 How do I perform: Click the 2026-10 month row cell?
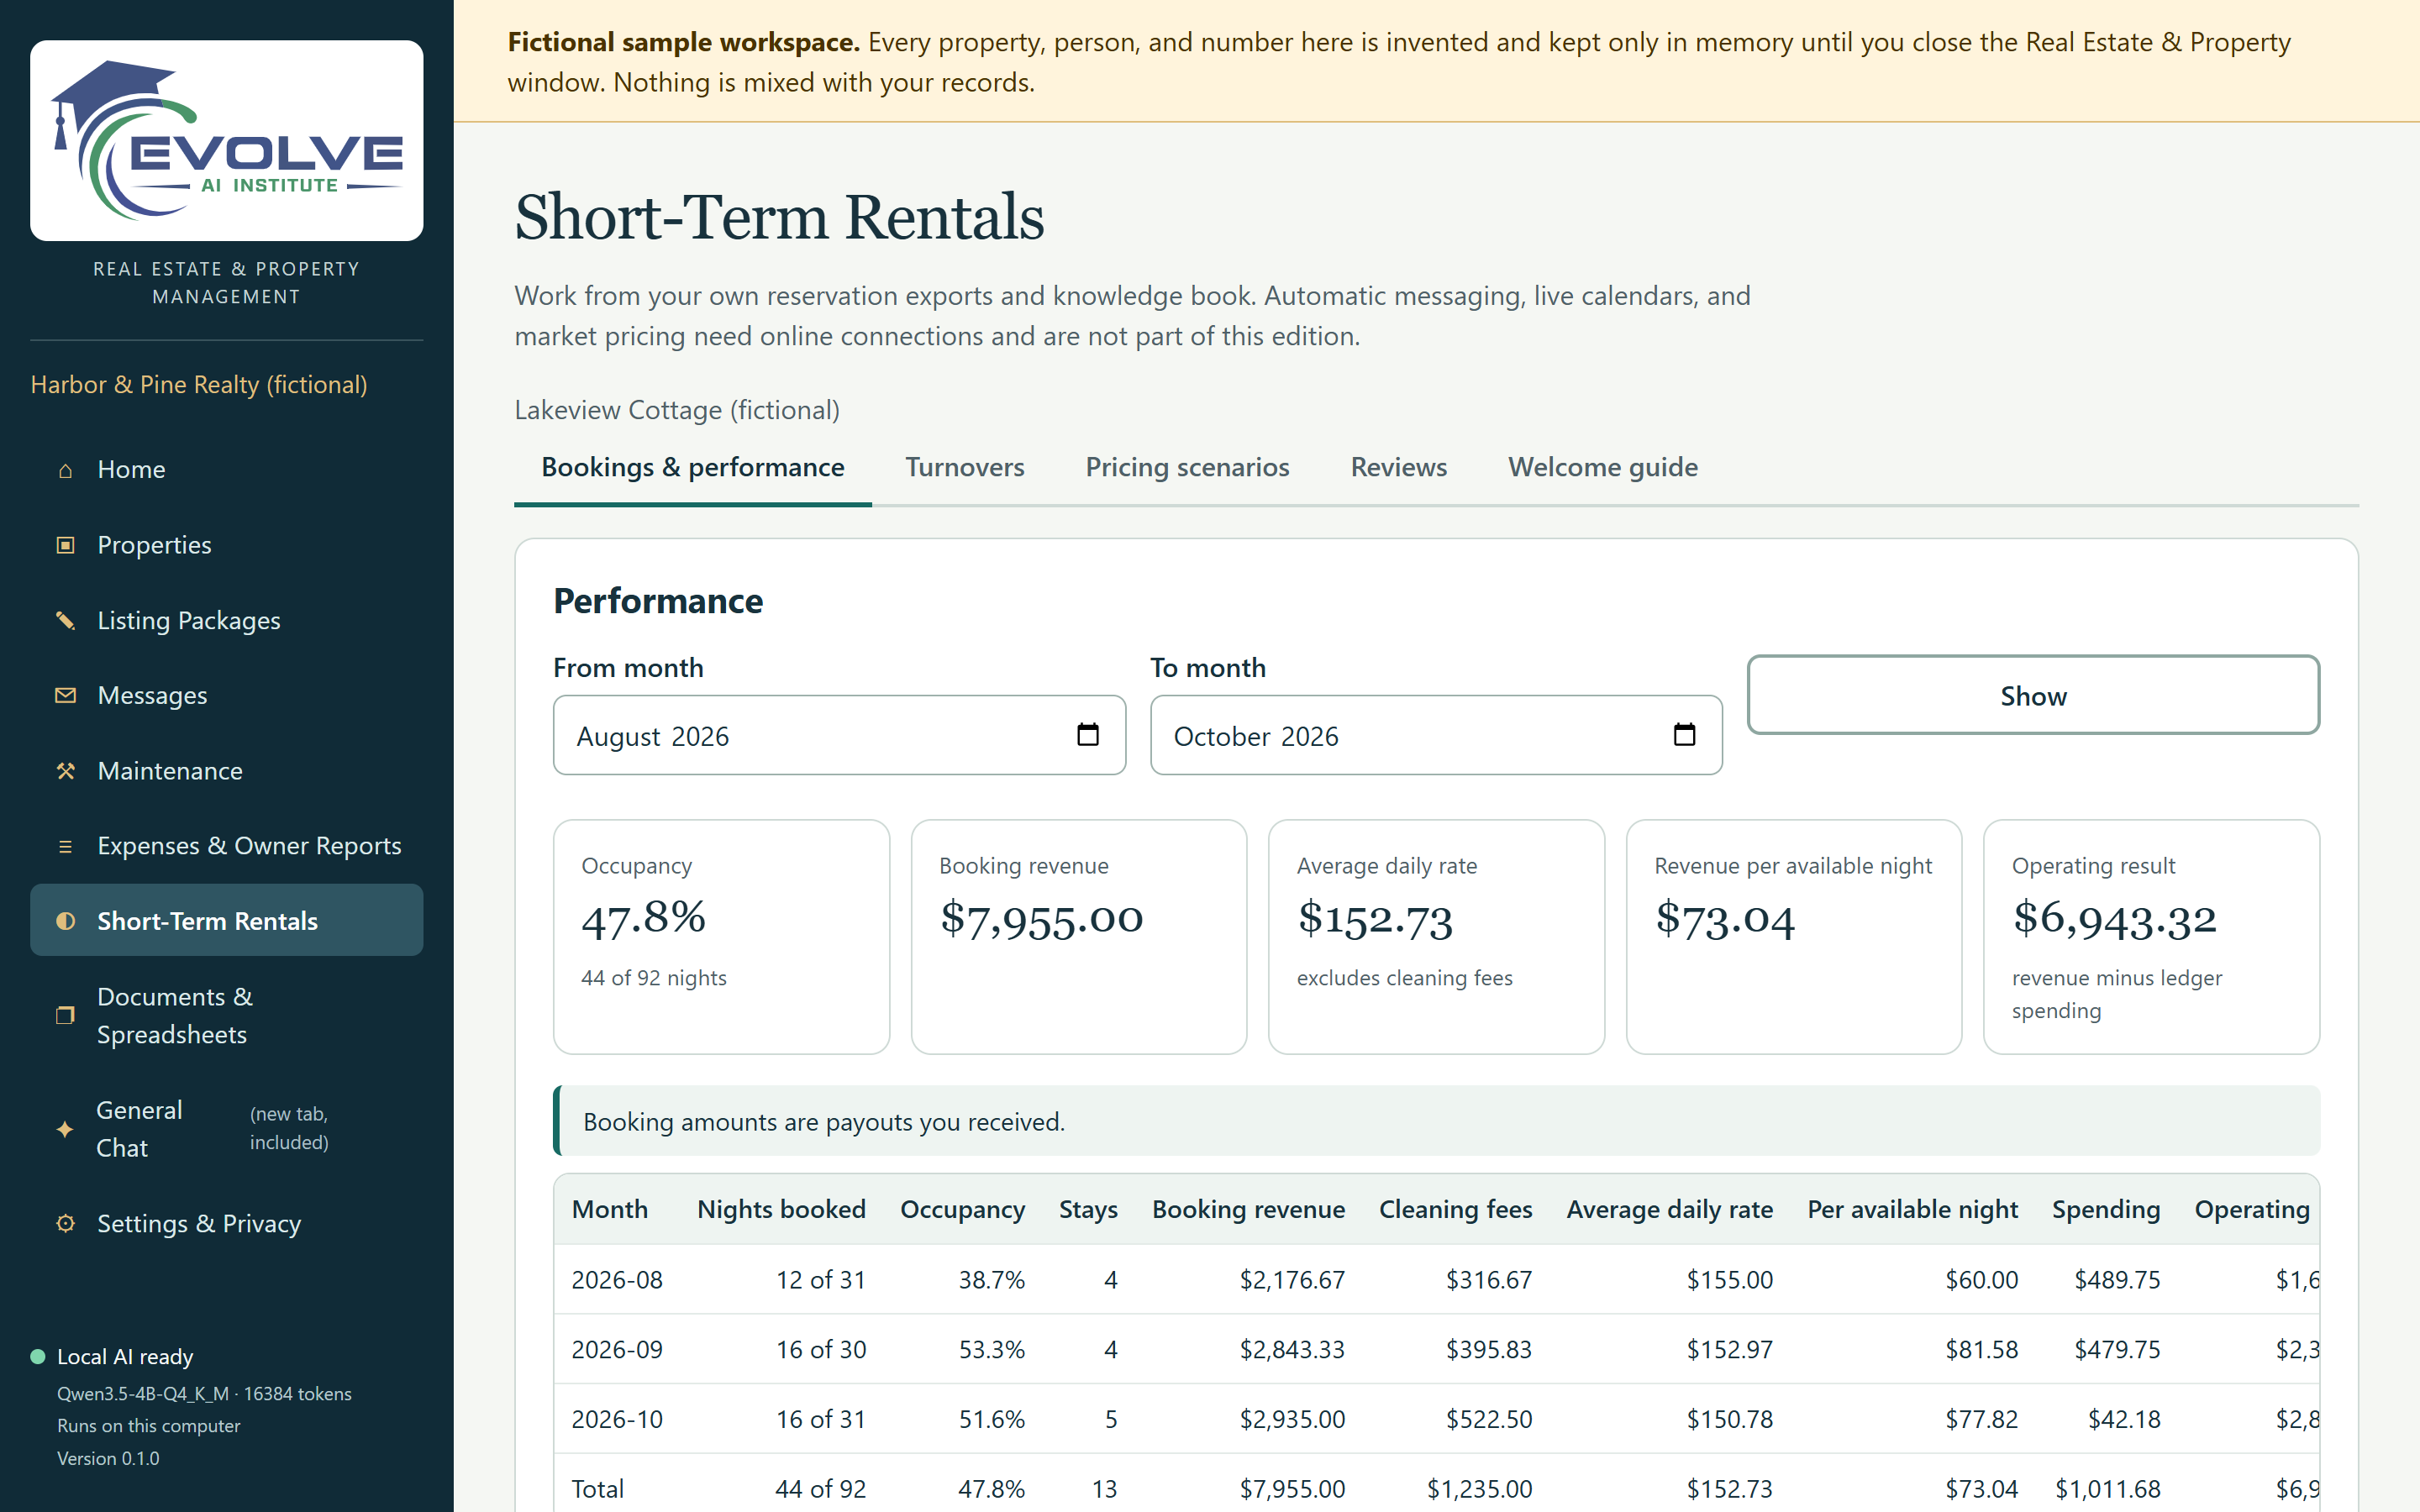click(x=617, y=1420)
